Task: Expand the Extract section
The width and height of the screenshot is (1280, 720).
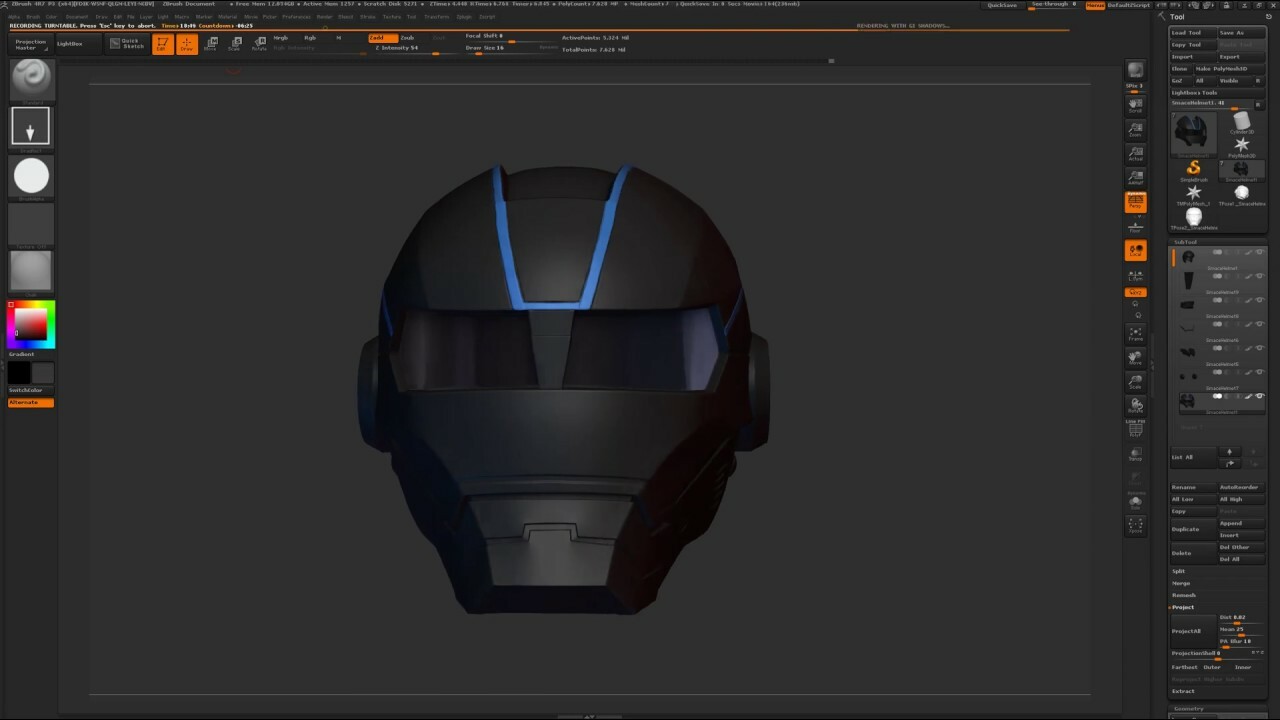Action: point(1183,691)
